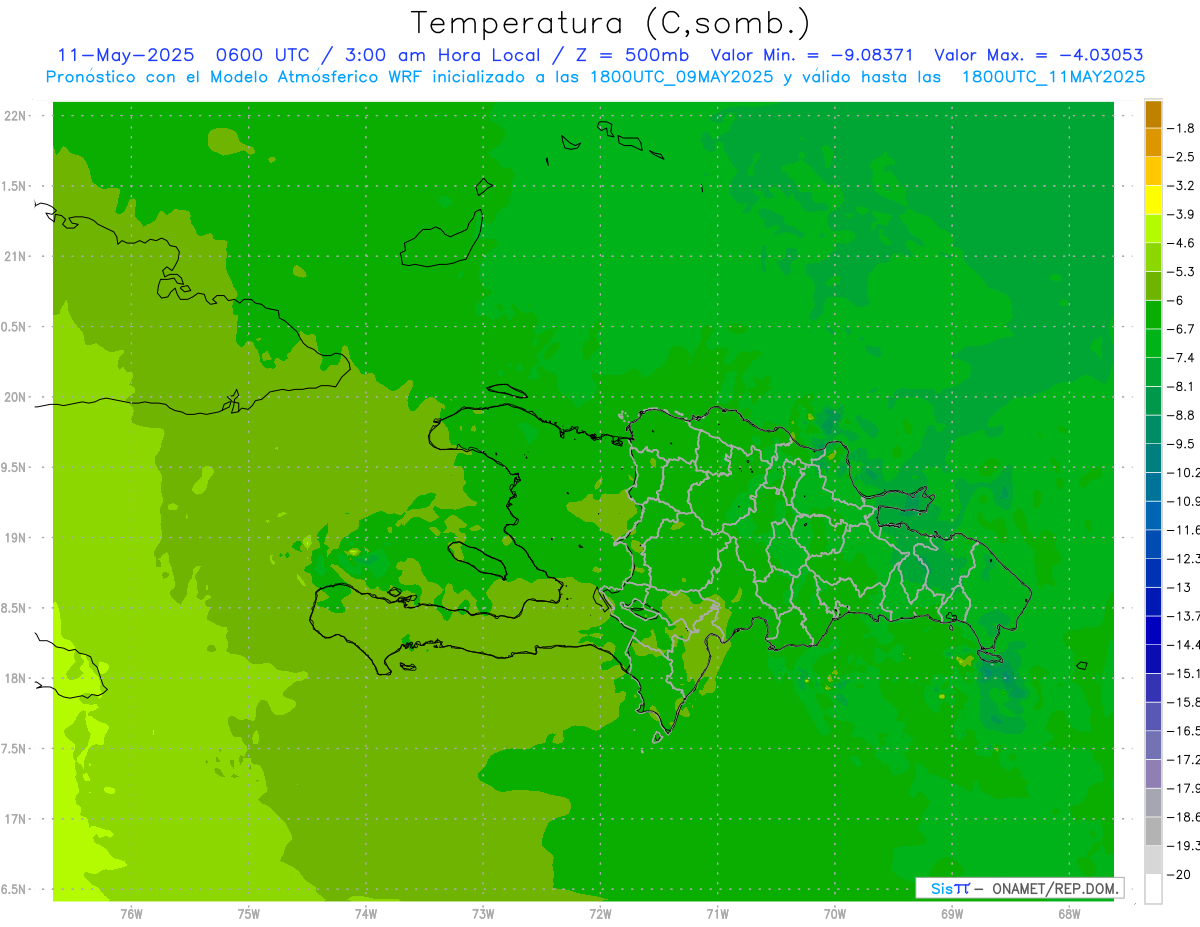Click the '74W' longitude label

click(366, 914)
